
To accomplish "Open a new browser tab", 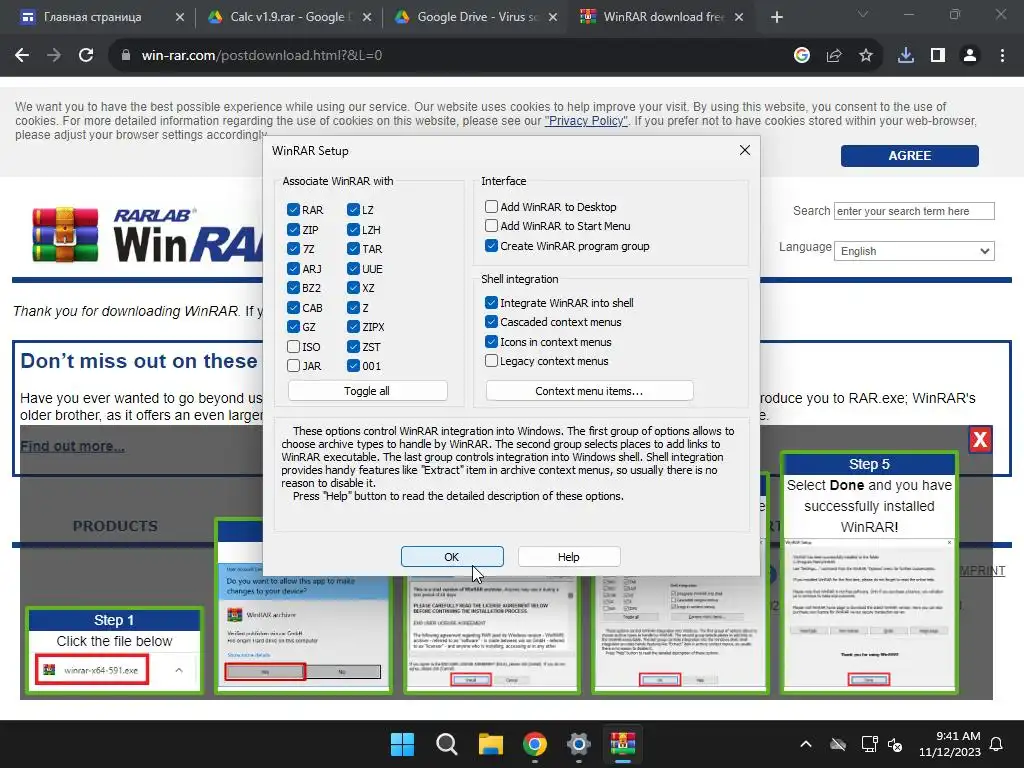I will point(776,17).
